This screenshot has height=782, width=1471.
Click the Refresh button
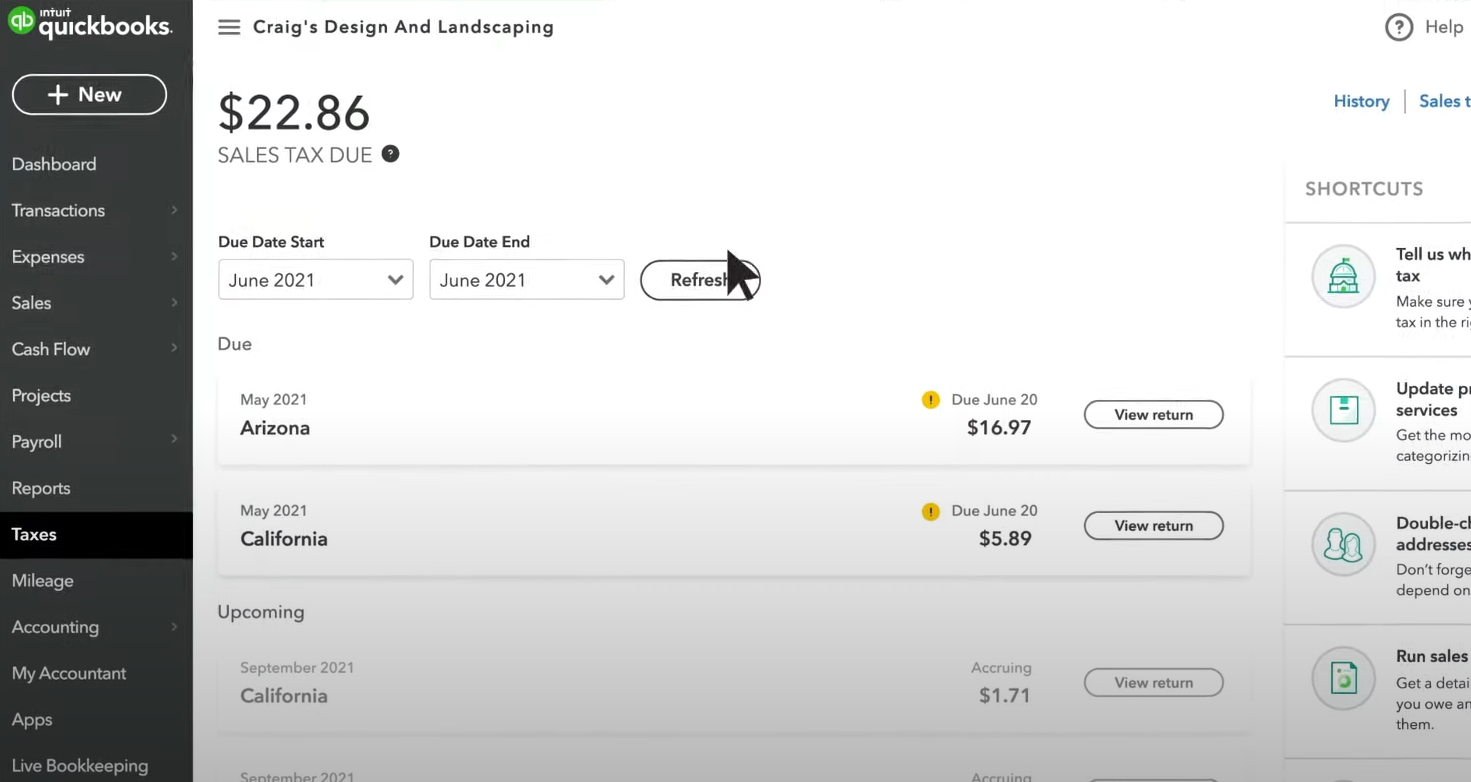click(700, 280)
